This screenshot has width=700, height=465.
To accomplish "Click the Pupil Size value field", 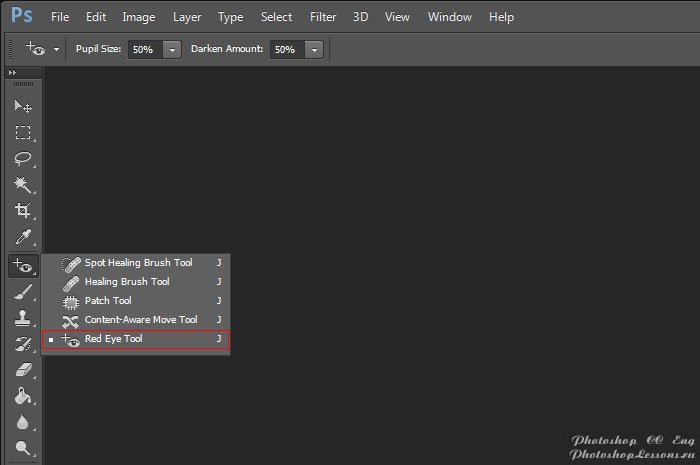I will pos(144,49).
